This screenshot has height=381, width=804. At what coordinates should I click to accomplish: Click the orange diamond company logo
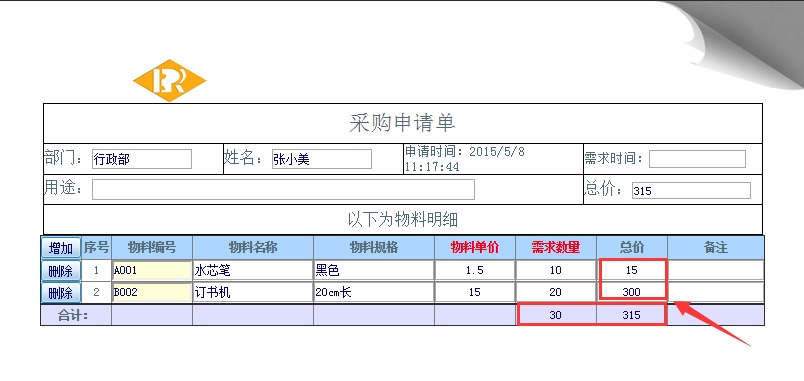tap(169, 81)
